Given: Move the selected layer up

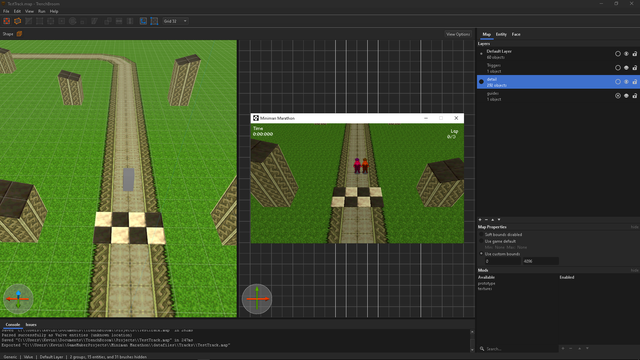Looking at the screenshot, I should (x=493, y=220).
